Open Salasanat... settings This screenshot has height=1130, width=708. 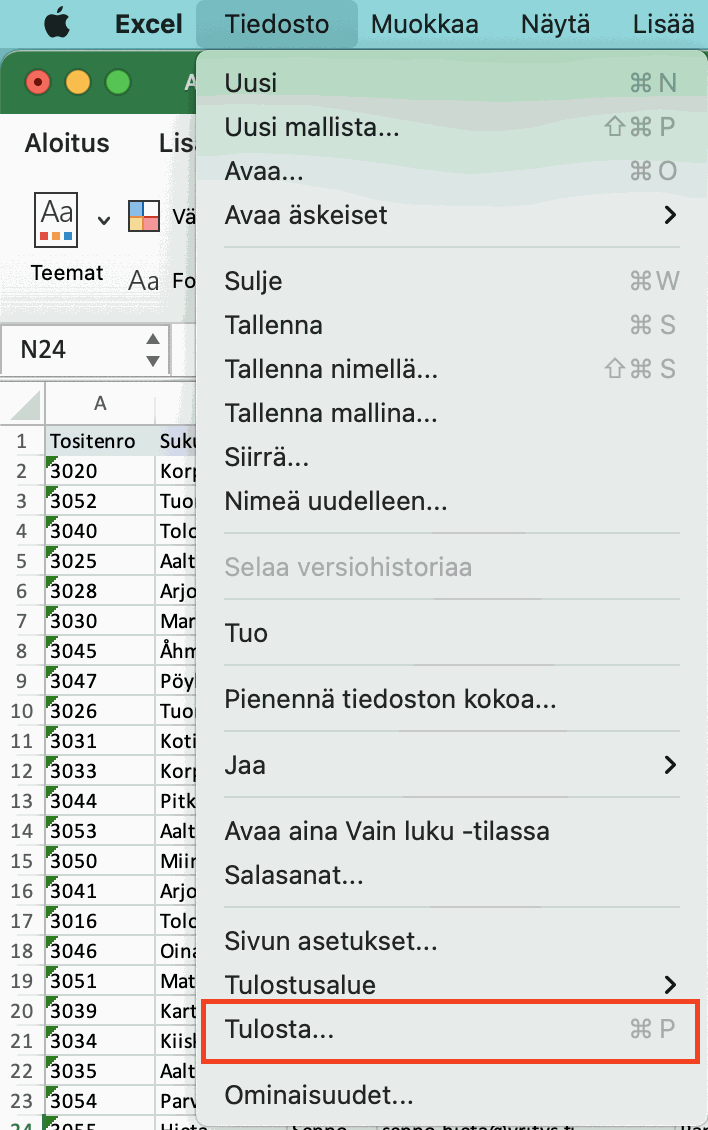point(451,874)
